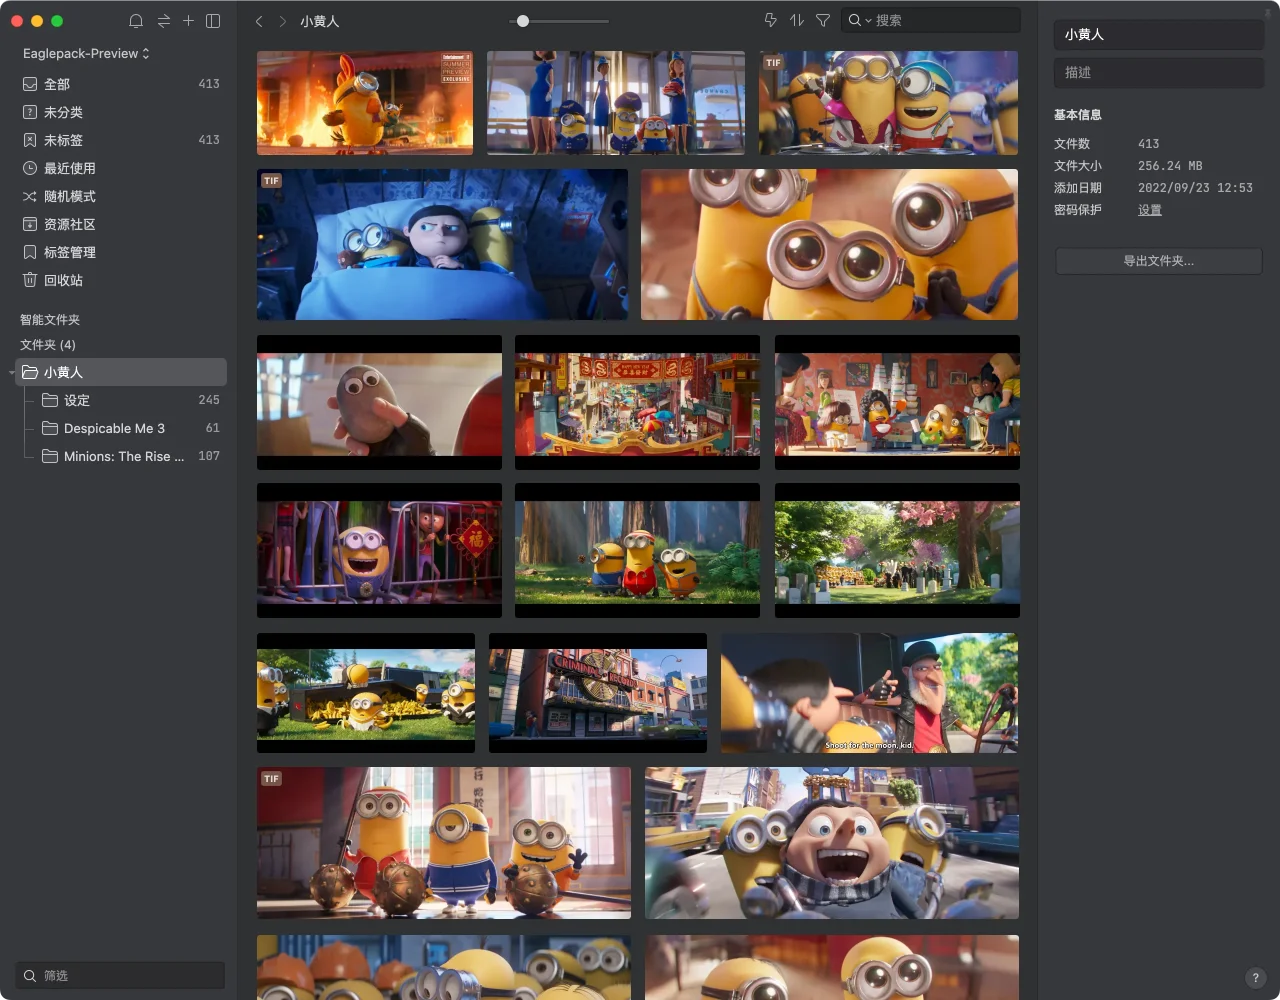Click the 描述 description field
1280x1000 pixels.
click(1159, 72)
